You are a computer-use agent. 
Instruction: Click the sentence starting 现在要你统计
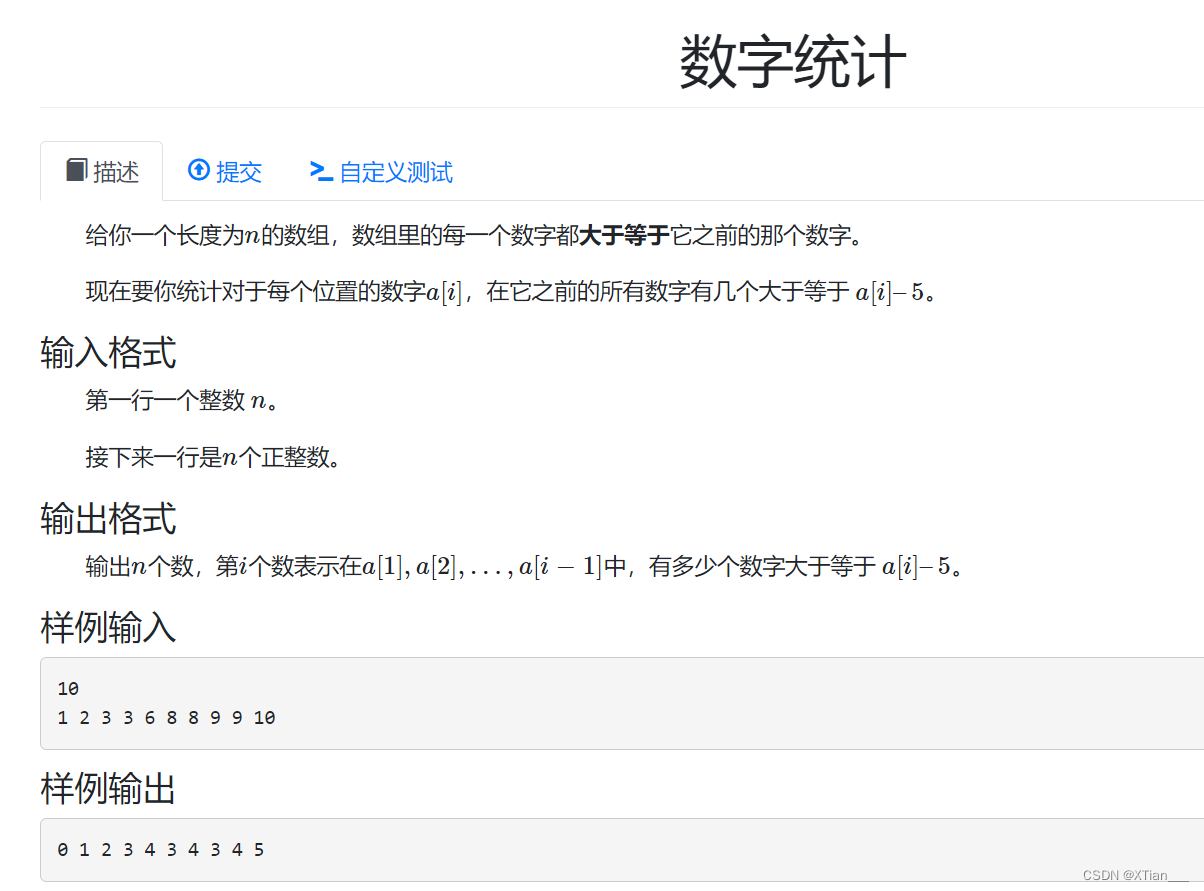pos(512,293)
